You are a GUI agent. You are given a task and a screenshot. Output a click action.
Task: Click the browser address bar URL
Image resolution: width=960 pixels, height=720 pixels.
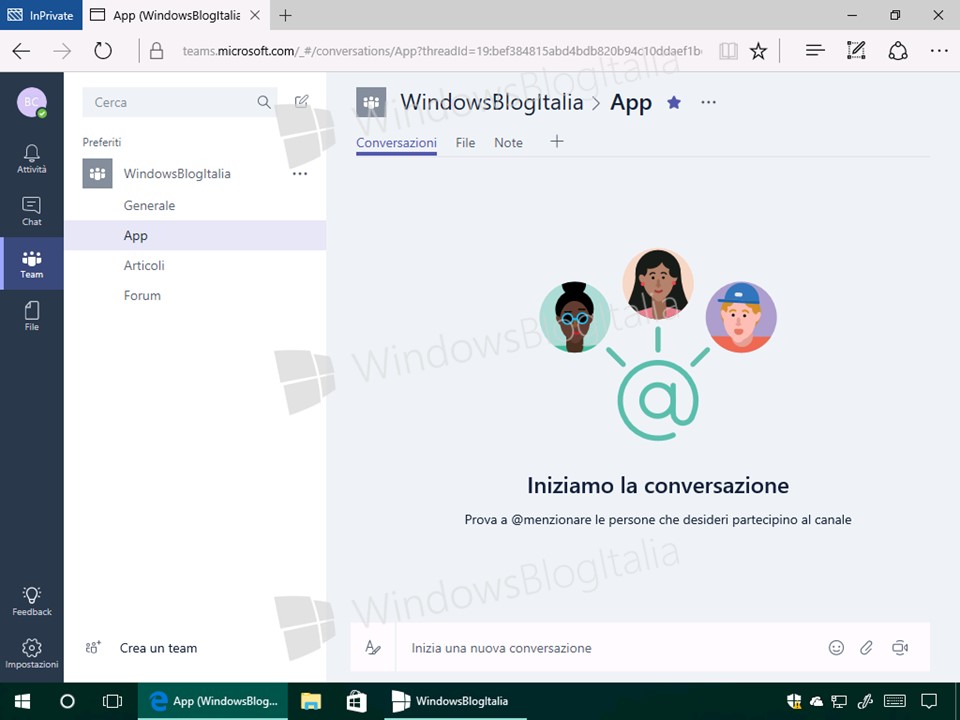(x=442, y=51)
